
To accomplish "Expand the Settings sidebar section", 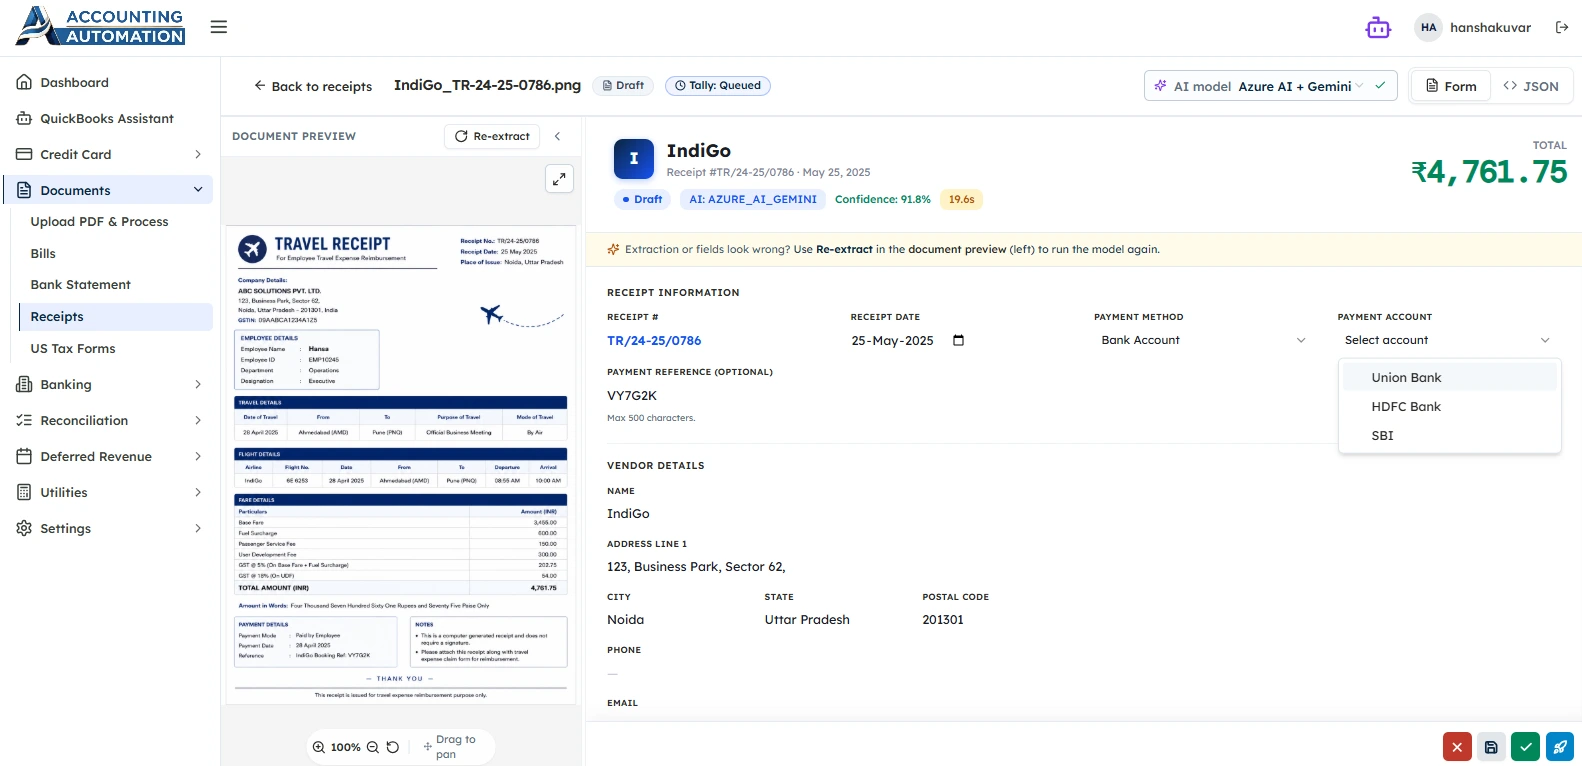I will (x=110, y=528).
